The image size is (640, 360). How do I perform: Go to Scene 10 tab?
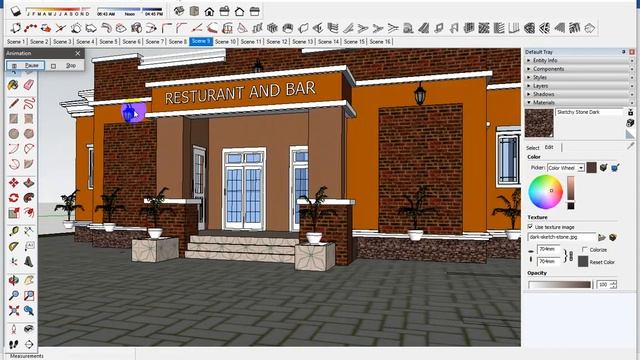(225, 42)
